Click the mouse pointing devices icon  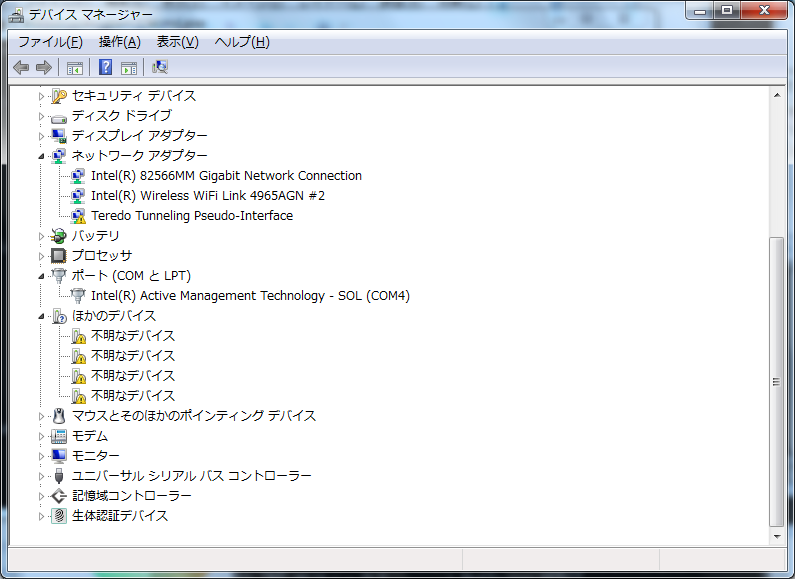pos(59,416)
